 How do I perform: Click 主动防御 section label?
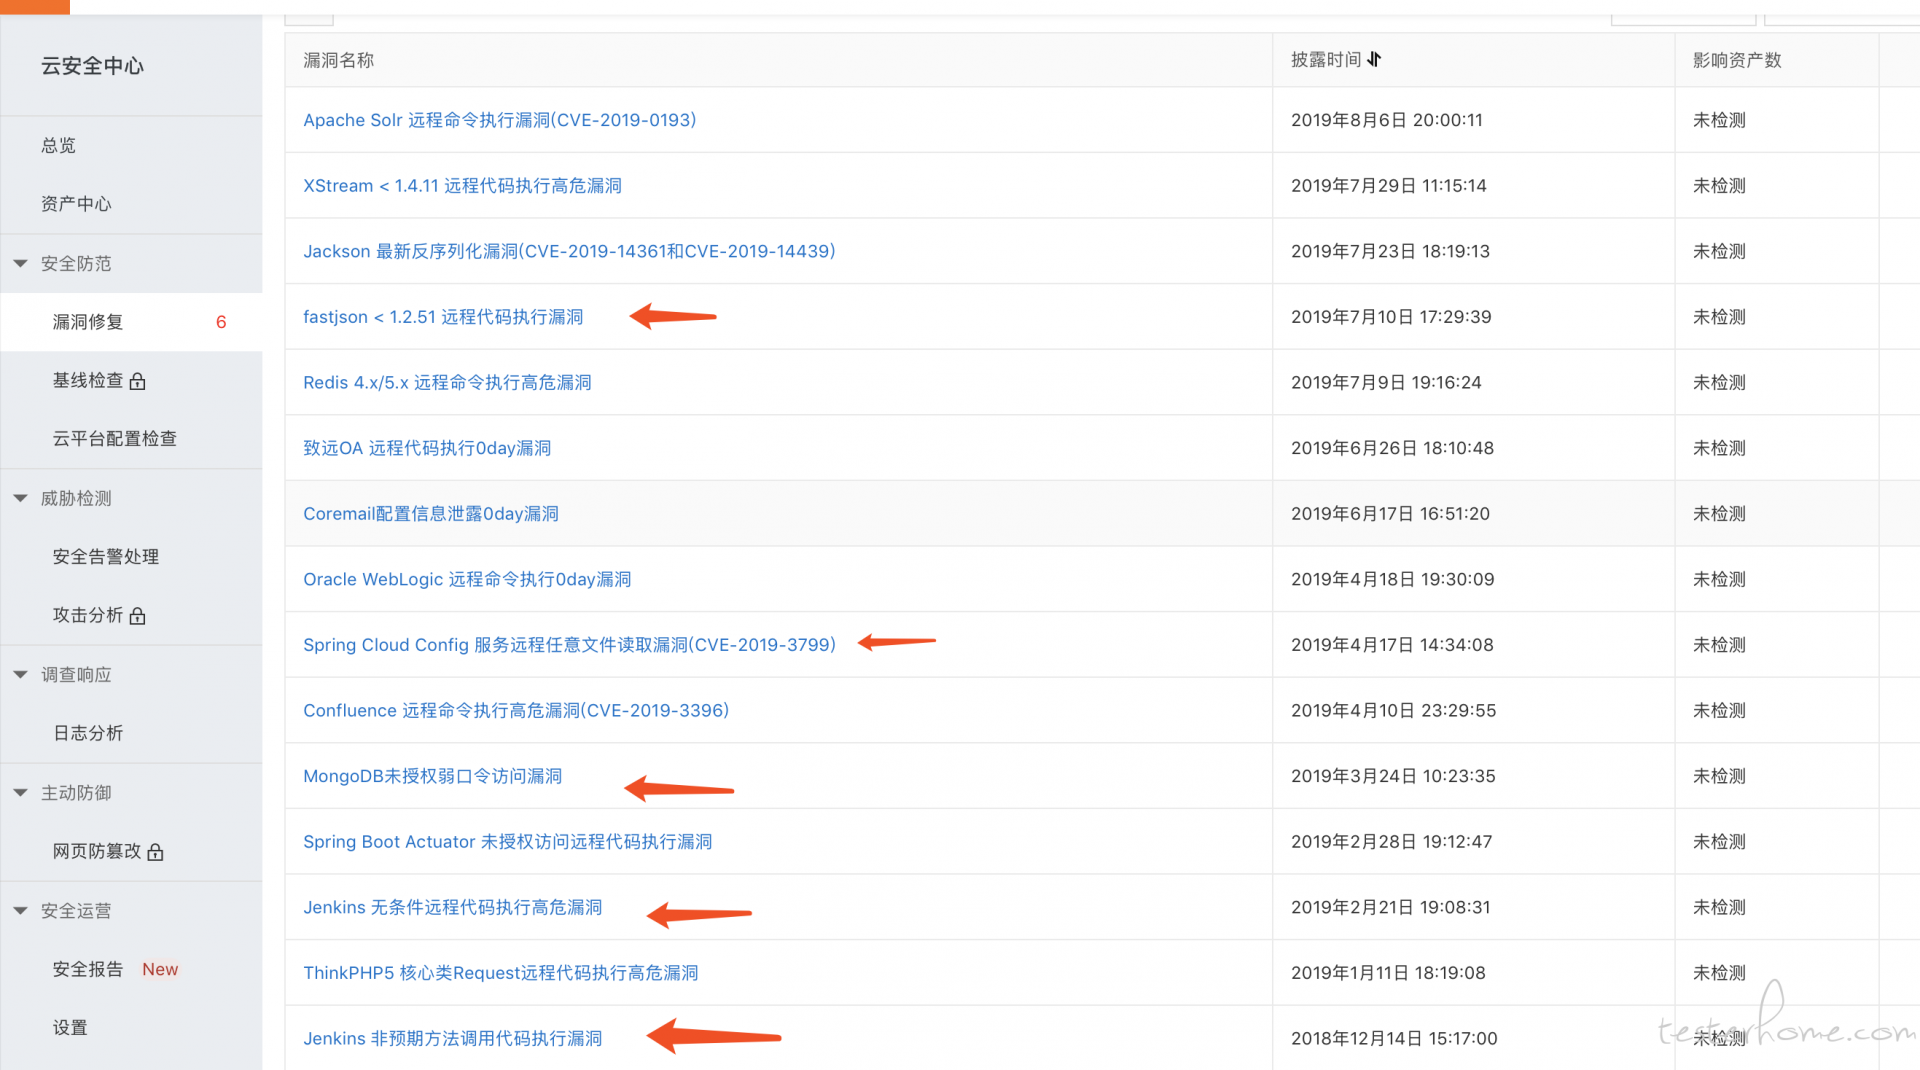click(x=76, y=793)
